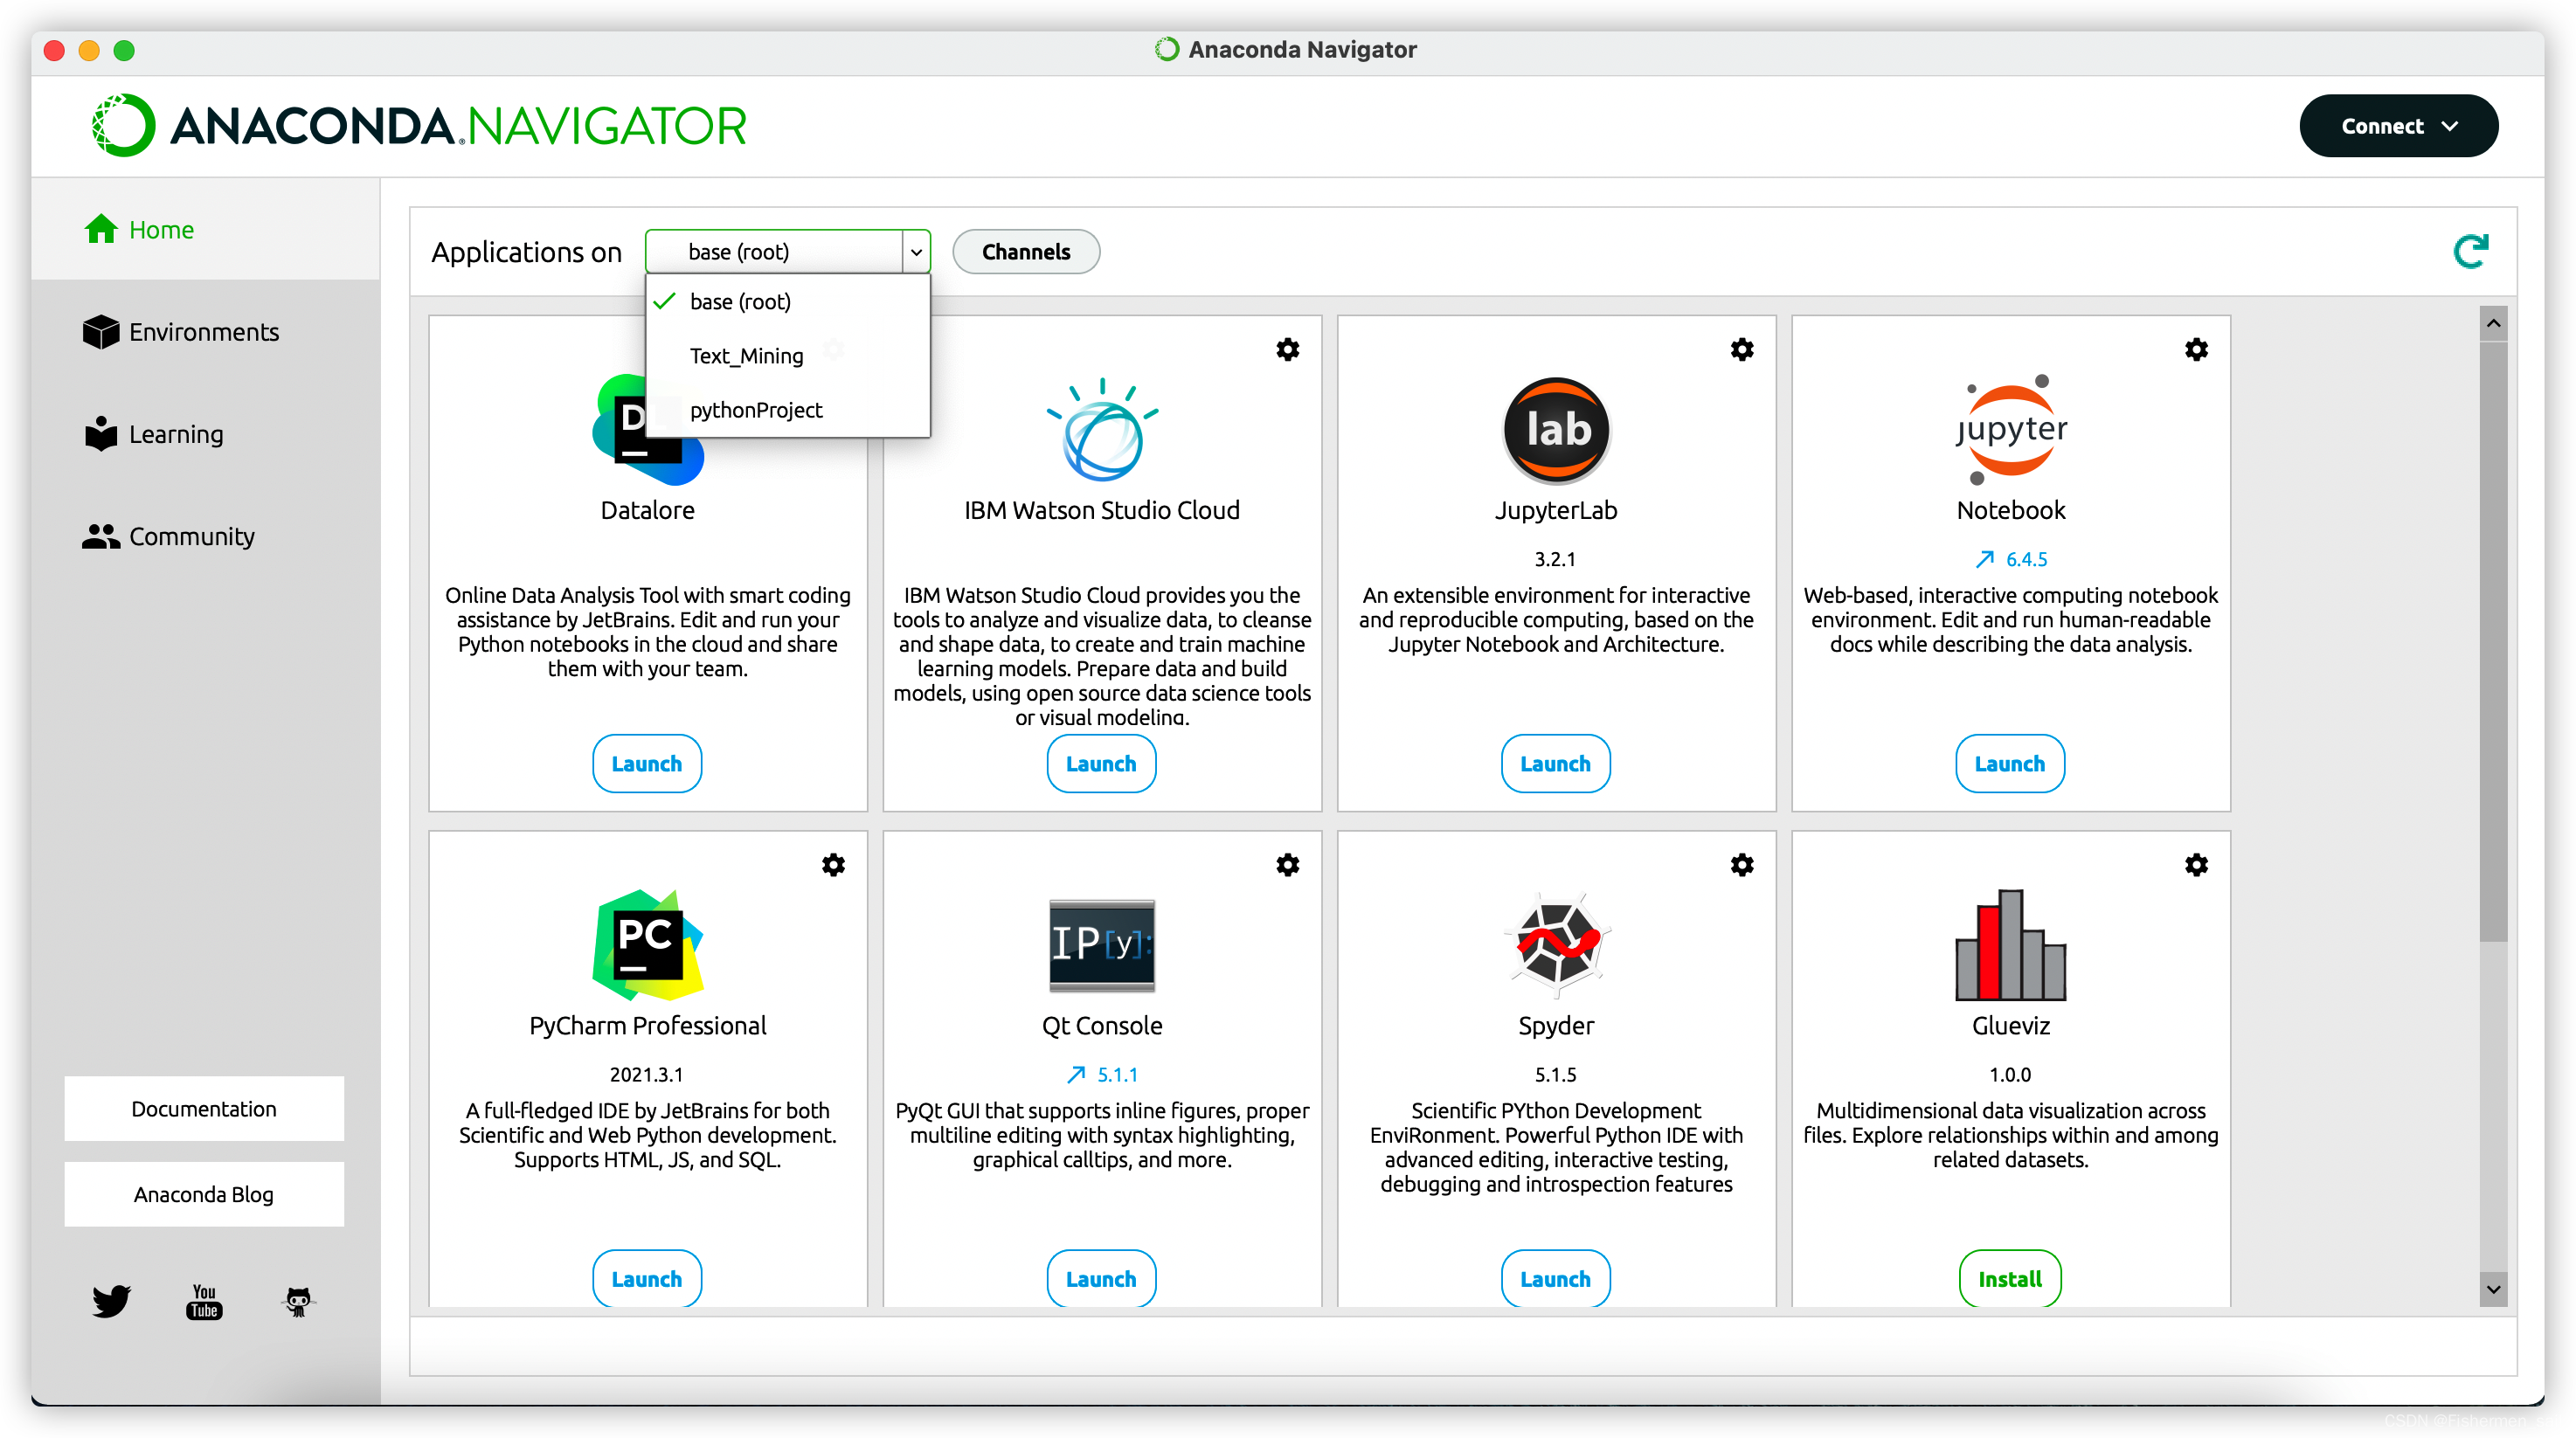Scroll down in the applications list

2491,1288
